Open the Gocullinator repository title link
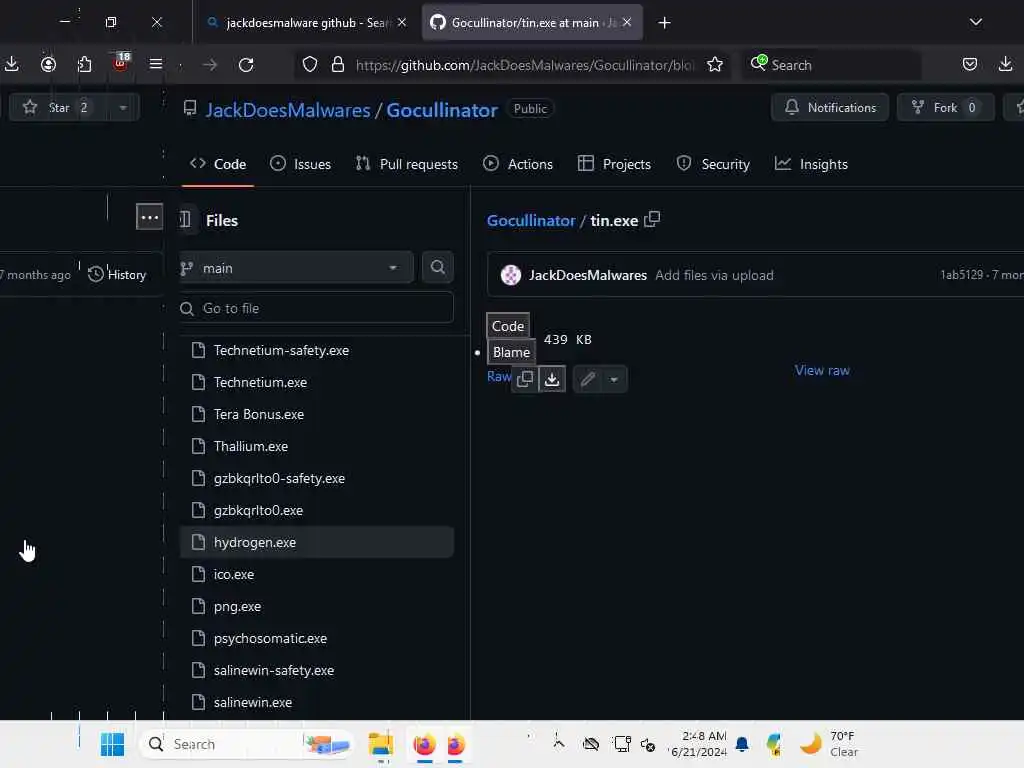This screenshot has height=768, width=1024. tap(442, 110)
